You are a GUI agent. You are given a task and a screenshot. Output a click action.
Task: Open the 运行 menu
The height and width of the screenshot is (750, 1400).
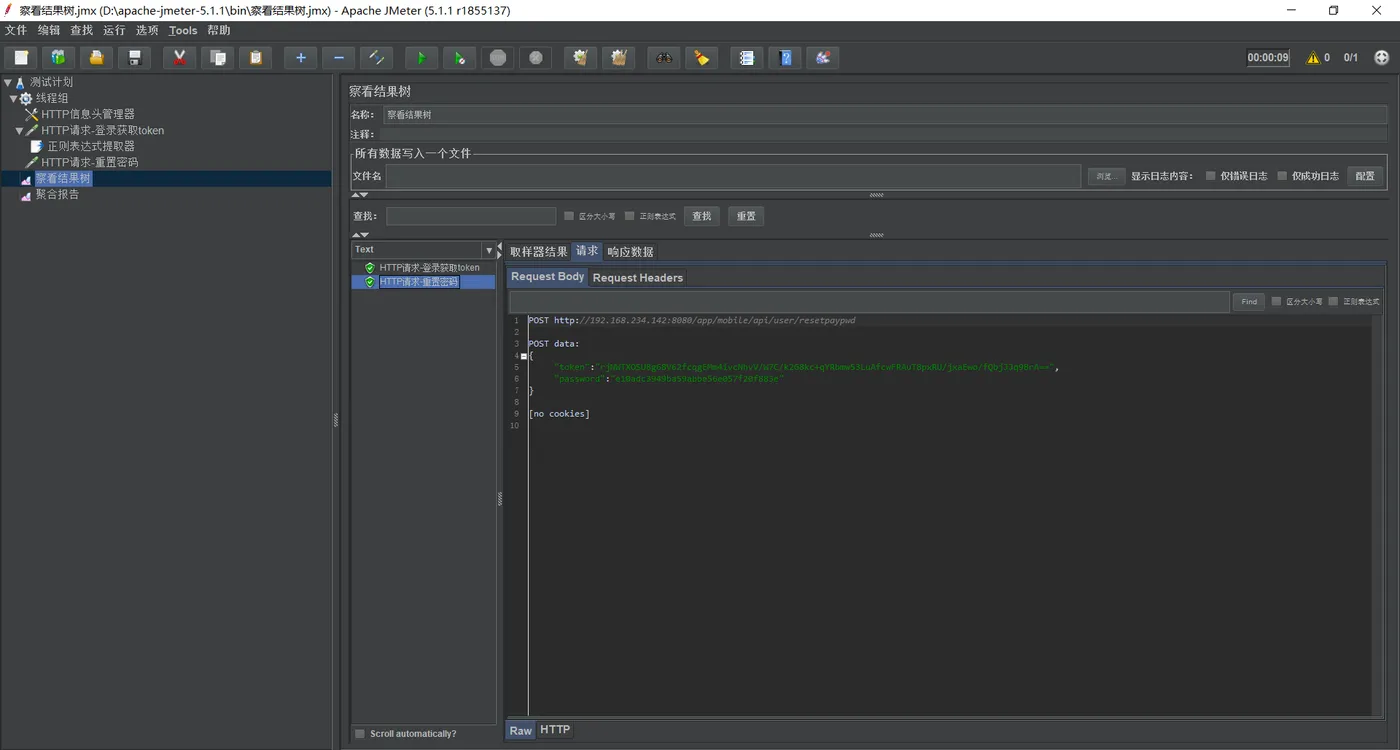point(114,31)
